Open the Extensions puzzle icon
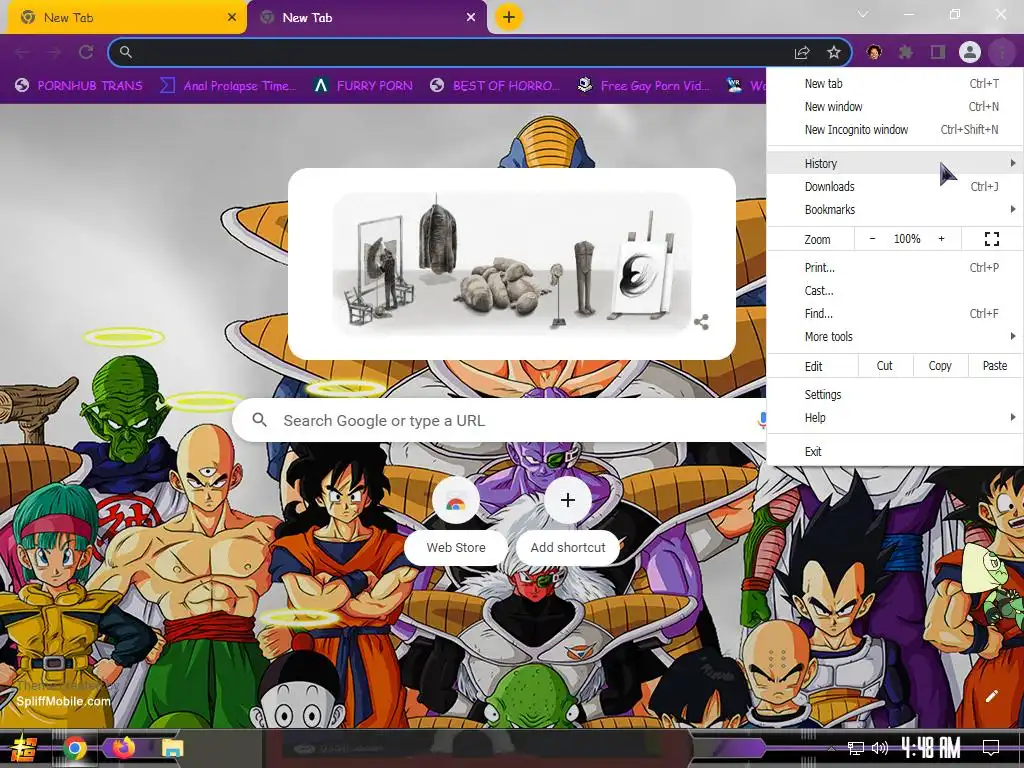 pos(906,52)
